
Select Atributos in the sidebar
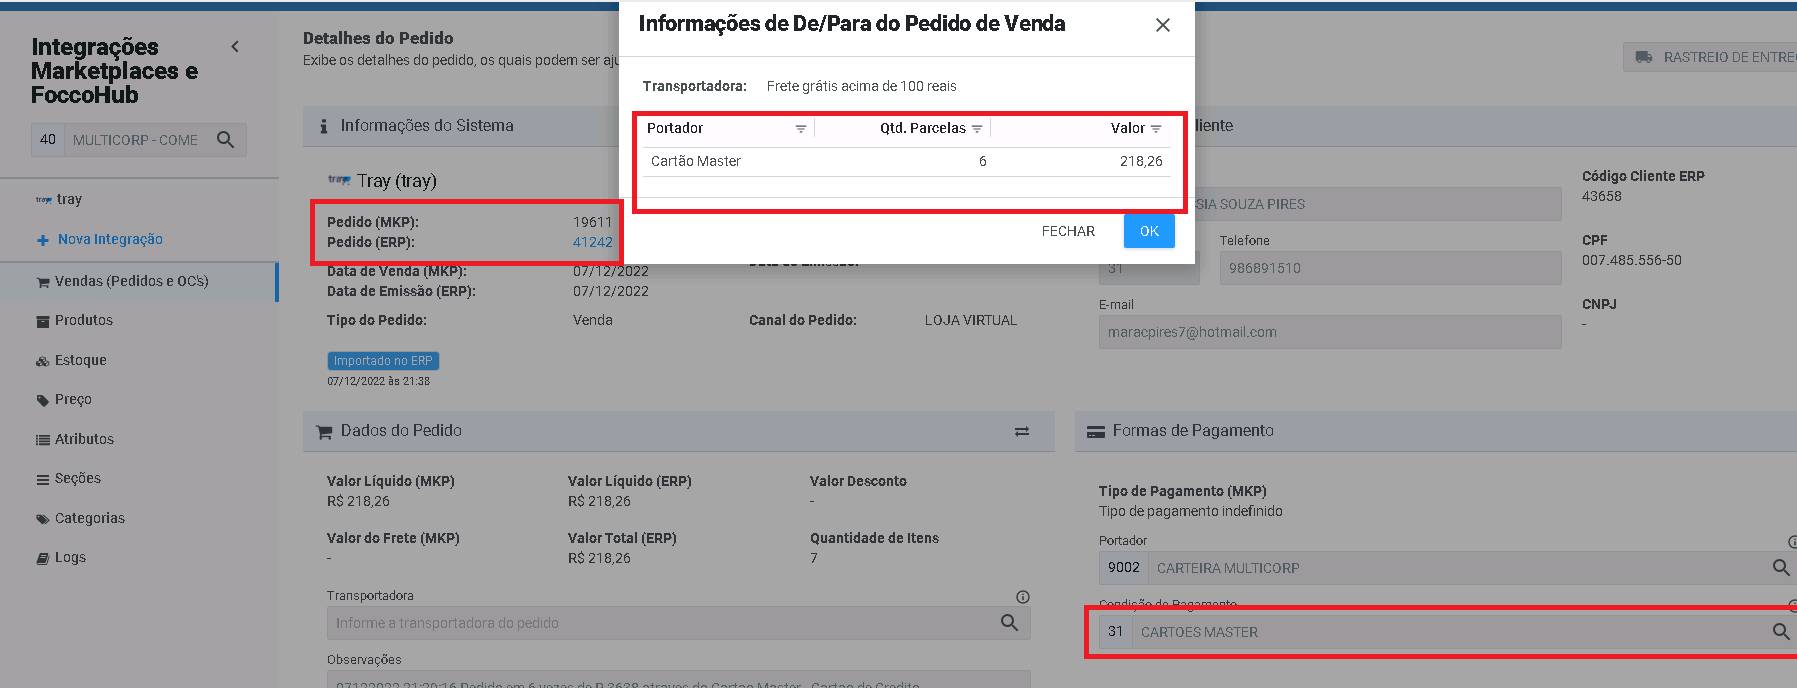tap(75, 439)
